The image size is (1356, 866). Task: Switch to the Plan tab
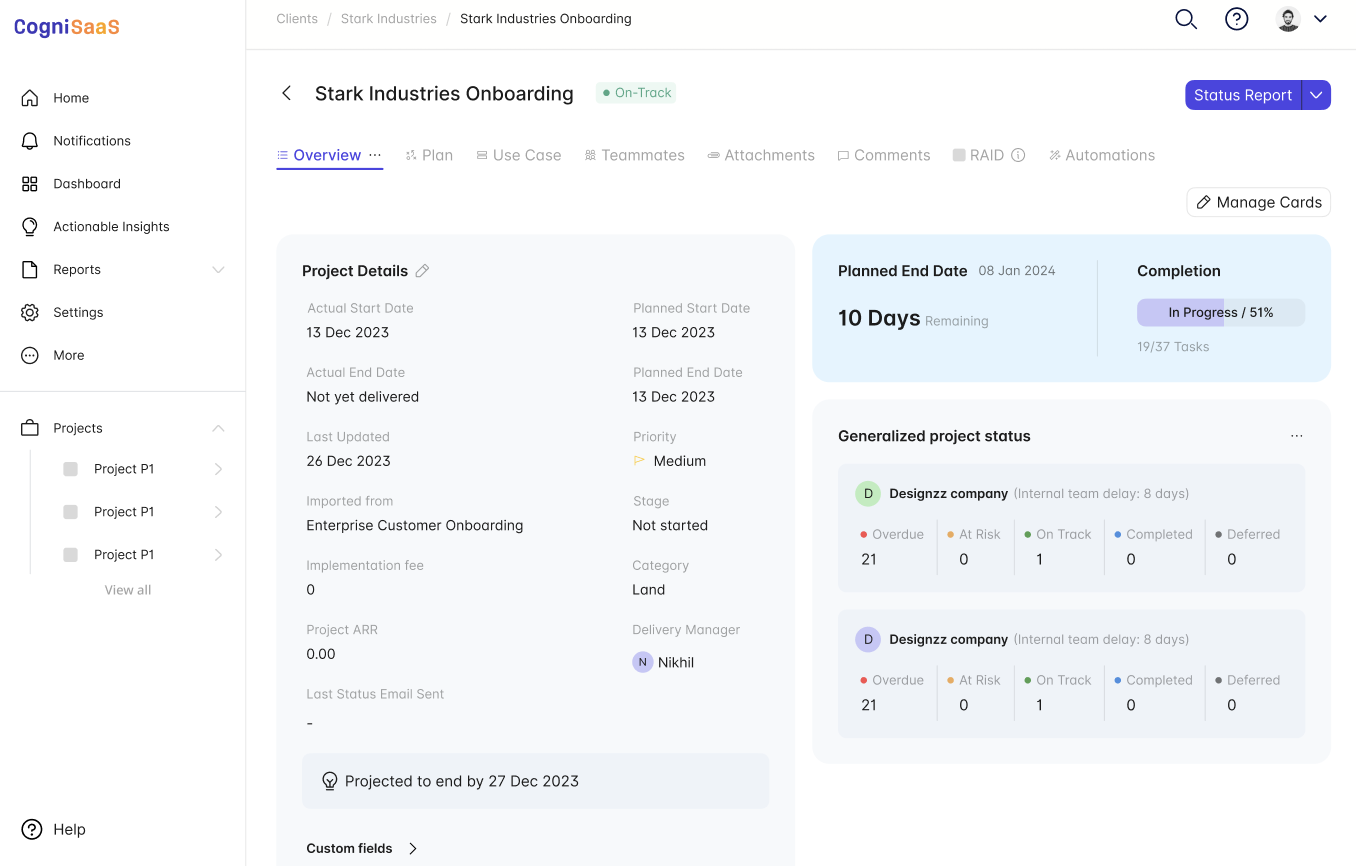coord(429,155)
